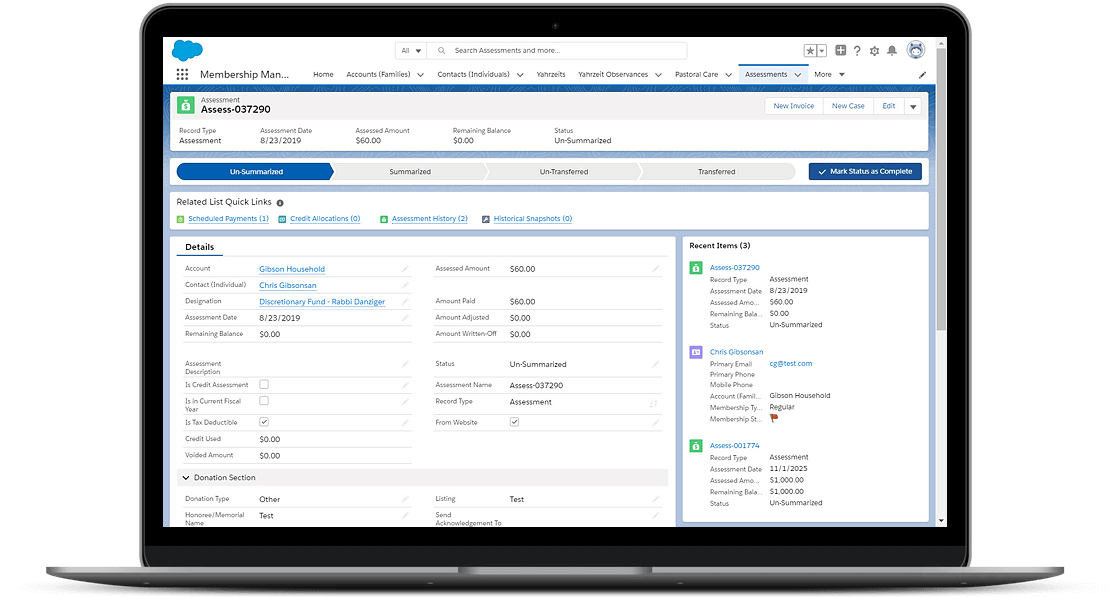Click the Search Assessments and more field

click(557, 51)
